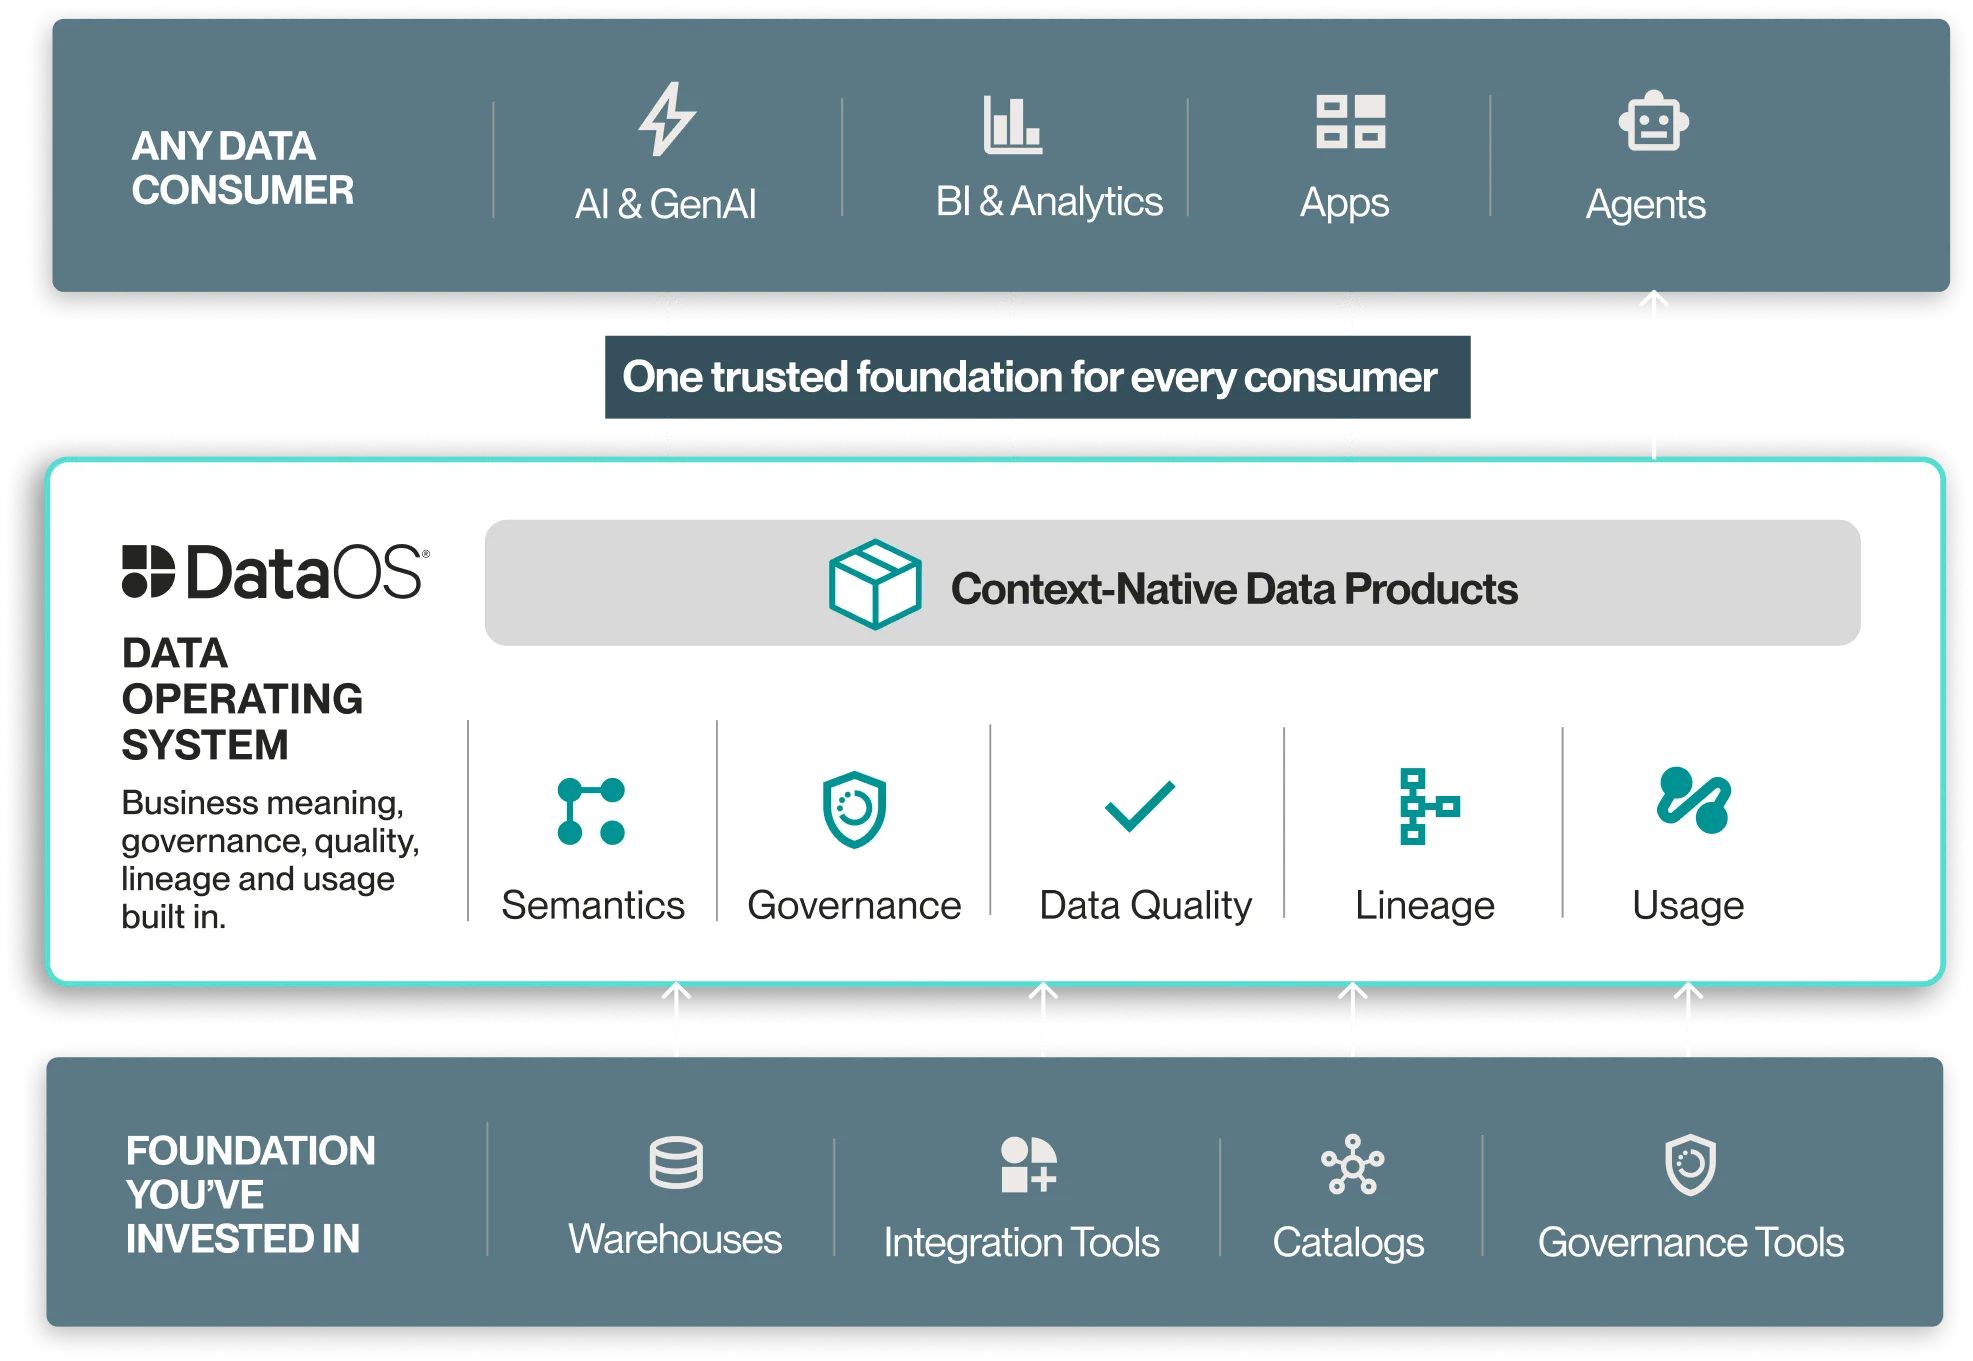Click the Usage link icon

(x=1693, y=800)
